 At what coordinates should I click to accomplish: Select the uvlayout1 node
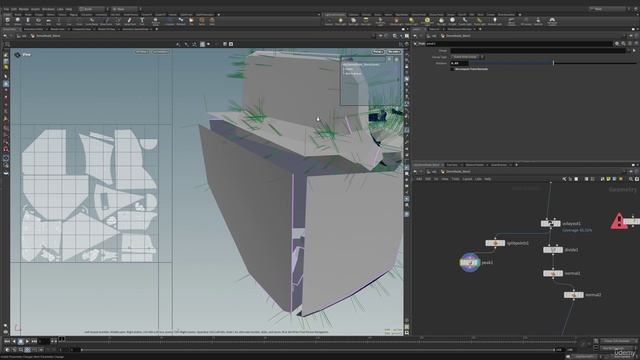551,223
